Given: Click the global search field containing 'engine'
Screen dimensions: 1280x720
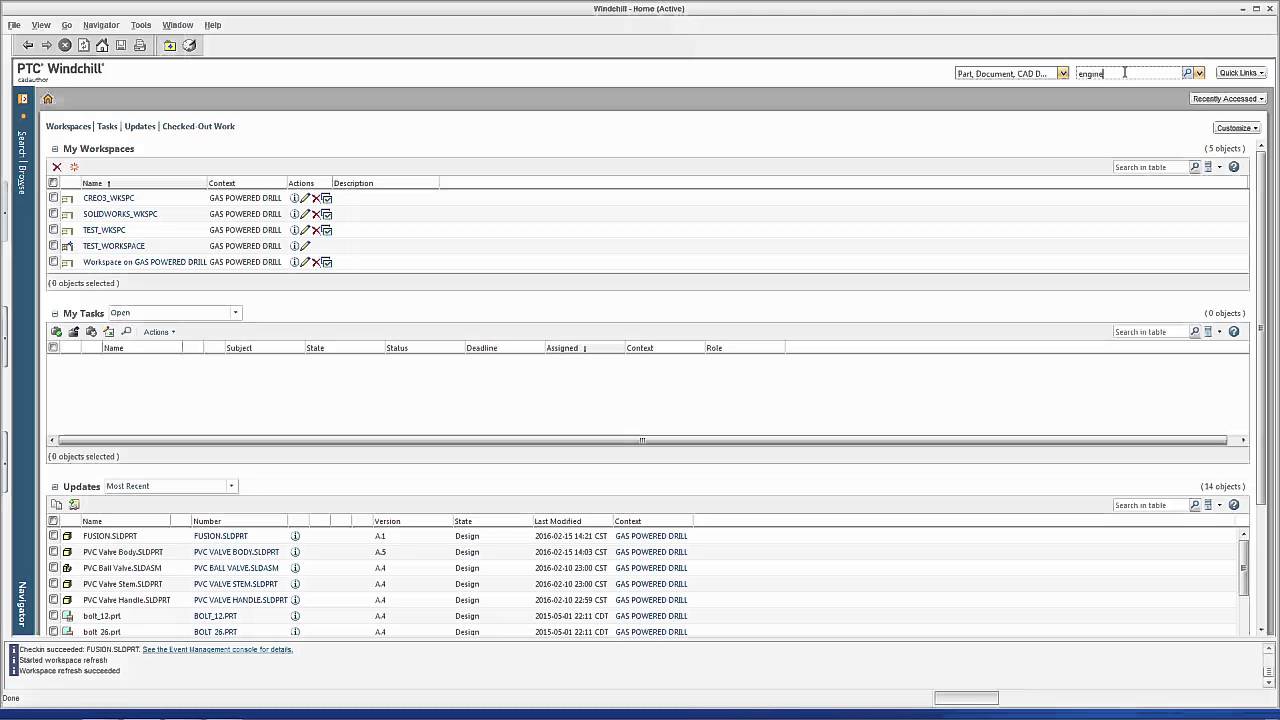Looking at the screenshot, I should pyautogui.click(x=1128, y=73).
